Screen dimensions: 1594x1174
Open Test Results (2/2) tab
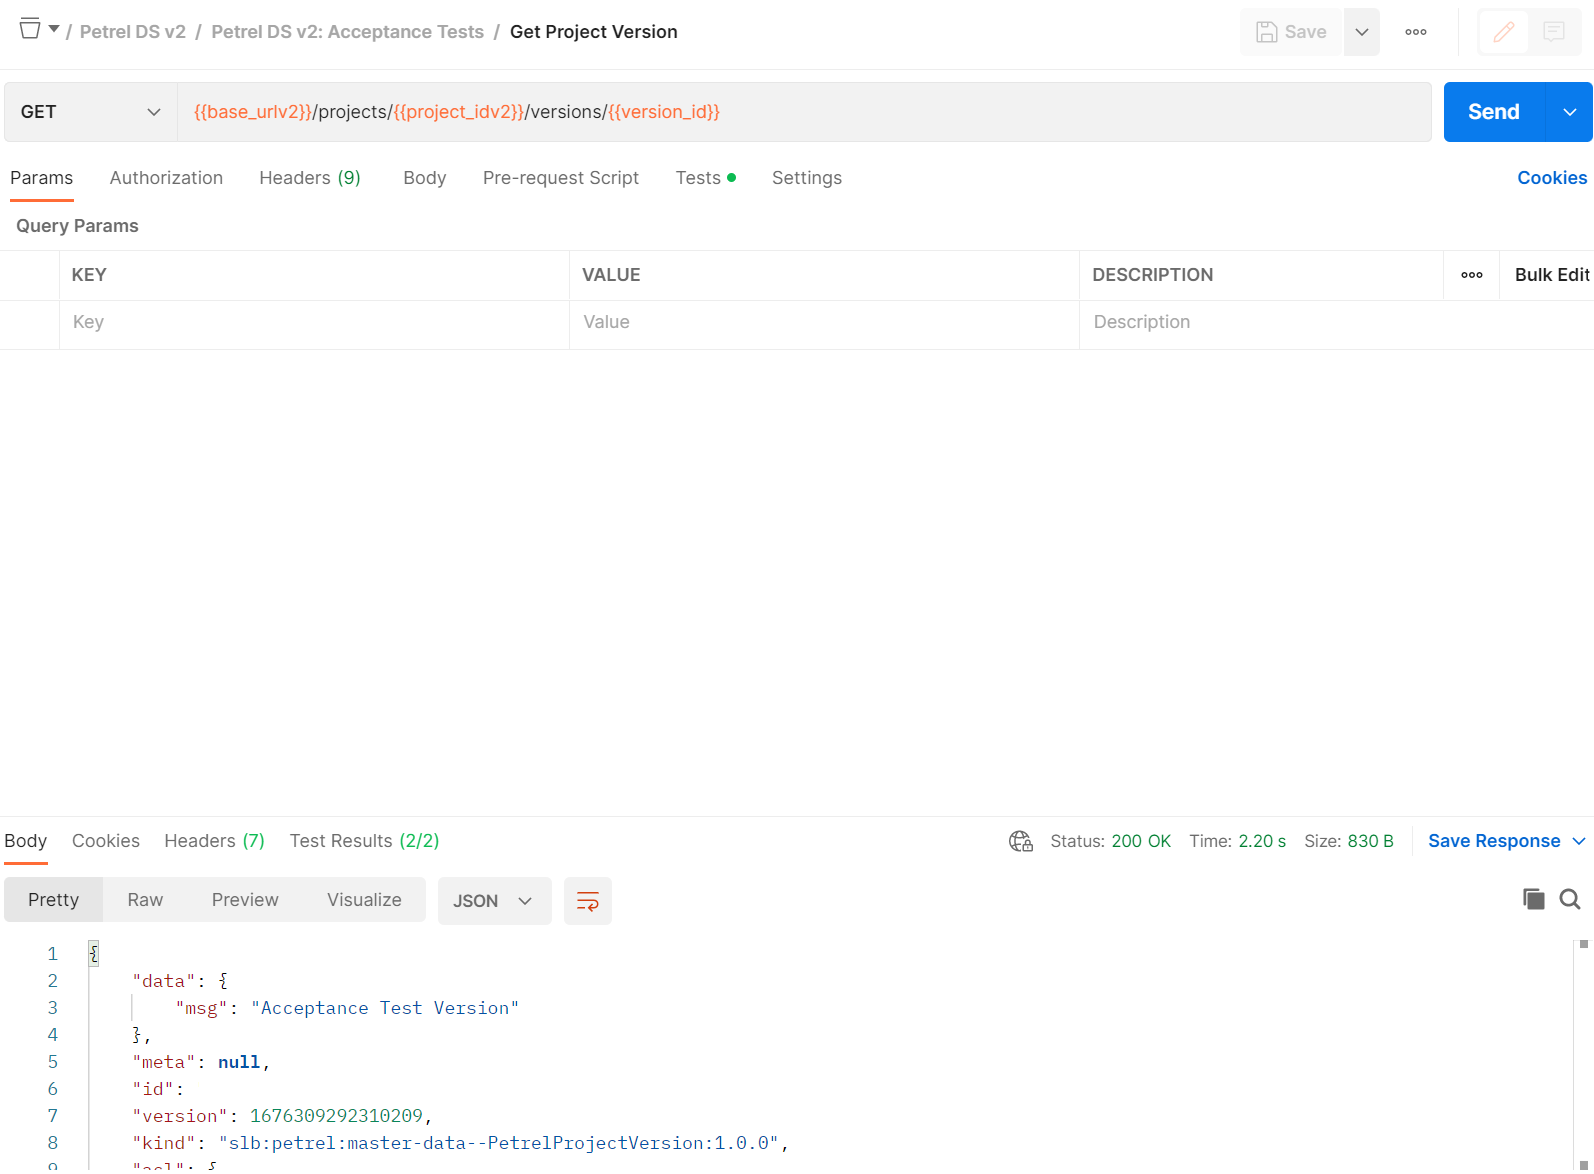pos(365,841)
